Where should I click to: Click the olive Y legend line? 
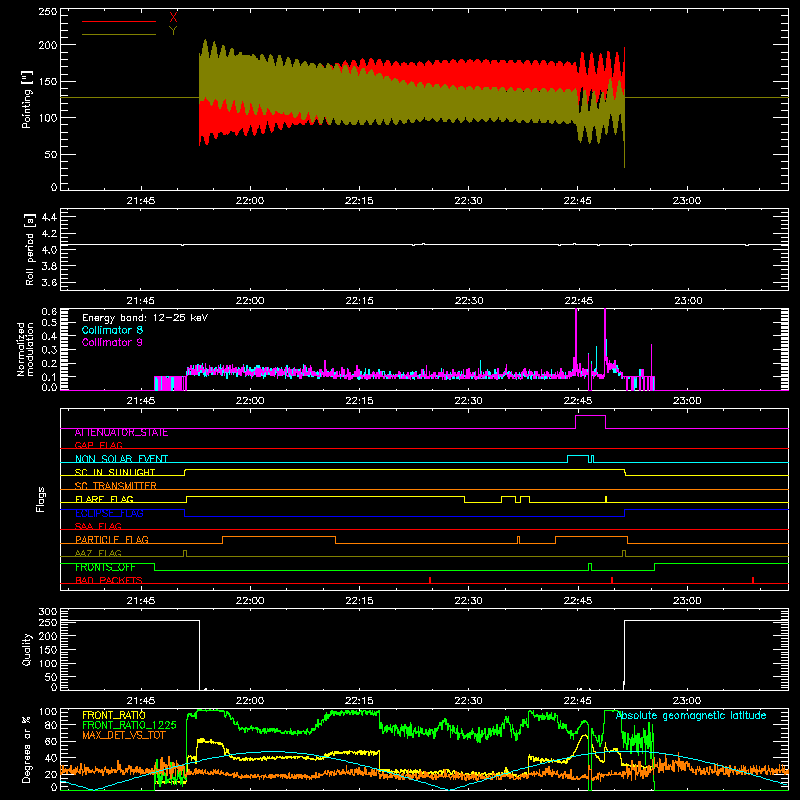click(x=119, y=34)
